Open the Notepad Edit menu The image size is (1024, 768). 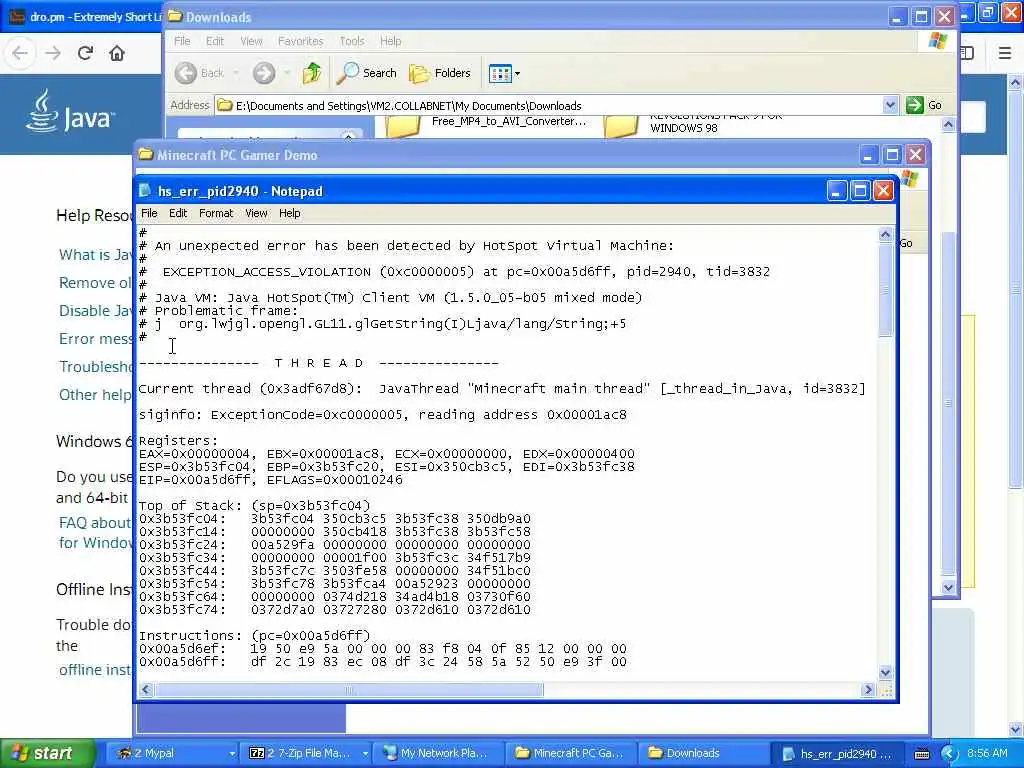pos(178,213)
